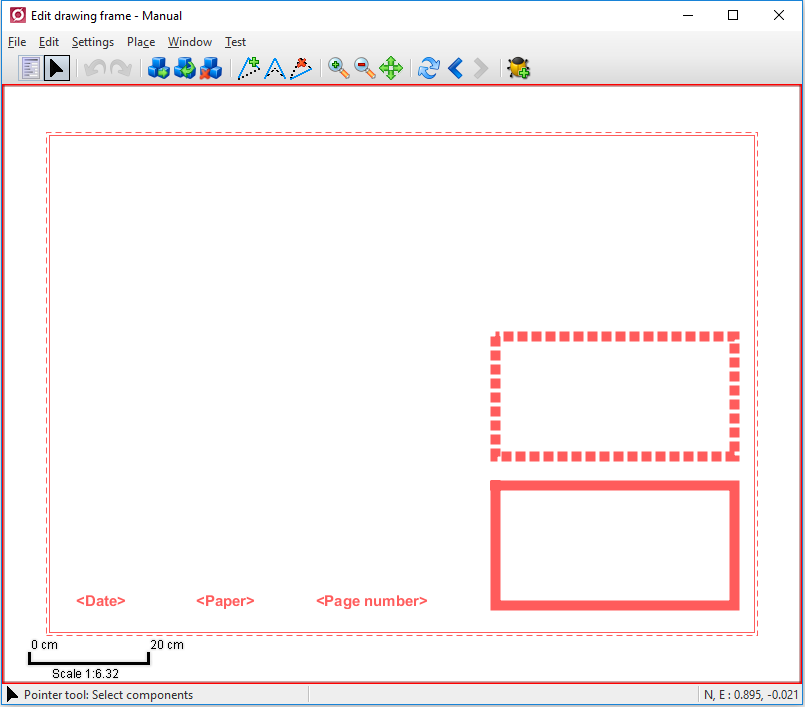Screen dimensions: 805x707
Task: Click the Scale 1:6.32 label
Action: 85,674
